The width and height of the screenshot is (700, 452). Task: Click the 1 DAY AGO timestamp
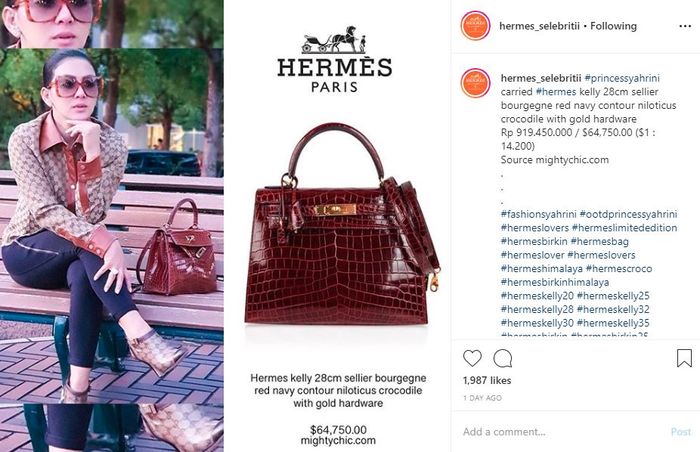(482, 398)
